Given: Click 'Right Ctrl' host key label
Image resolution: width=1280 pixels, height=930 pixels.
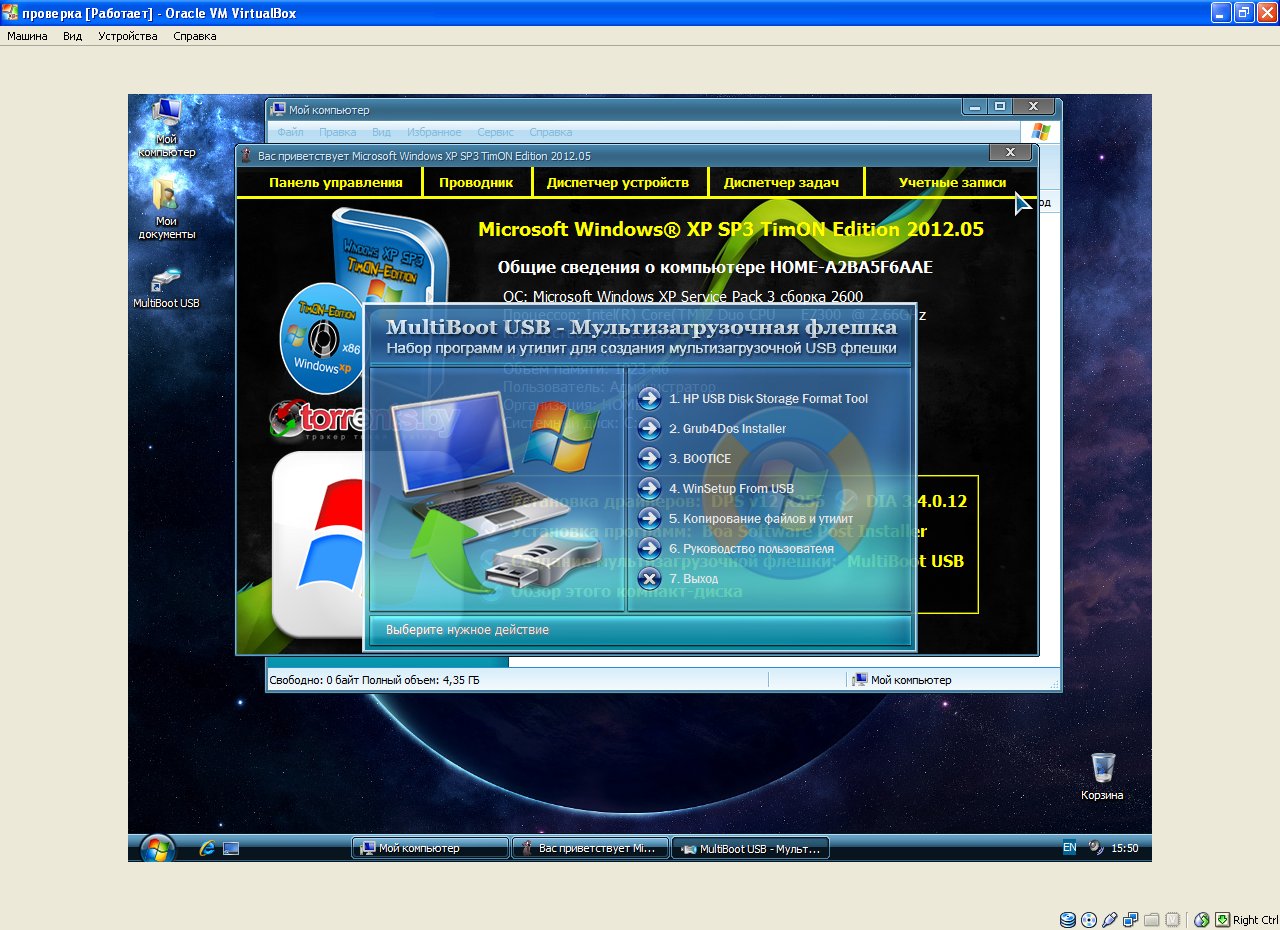Looking at the screenshot, I should pos(1255,920).
